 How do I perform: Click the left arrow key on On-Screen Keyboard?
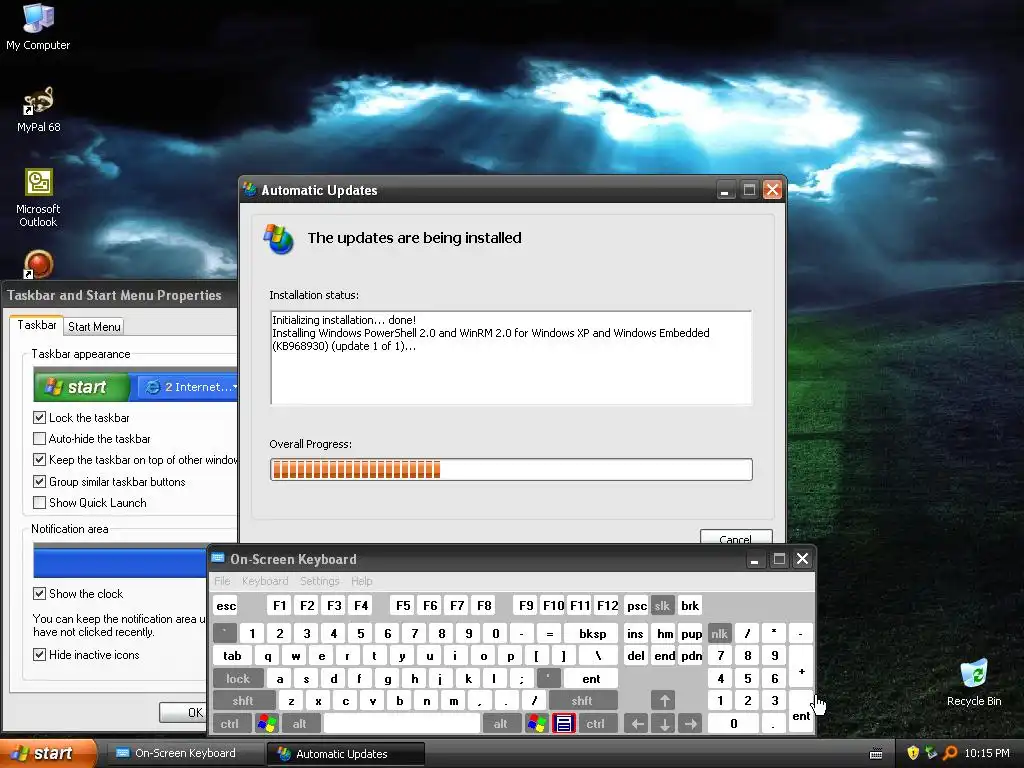pos(637,724)
